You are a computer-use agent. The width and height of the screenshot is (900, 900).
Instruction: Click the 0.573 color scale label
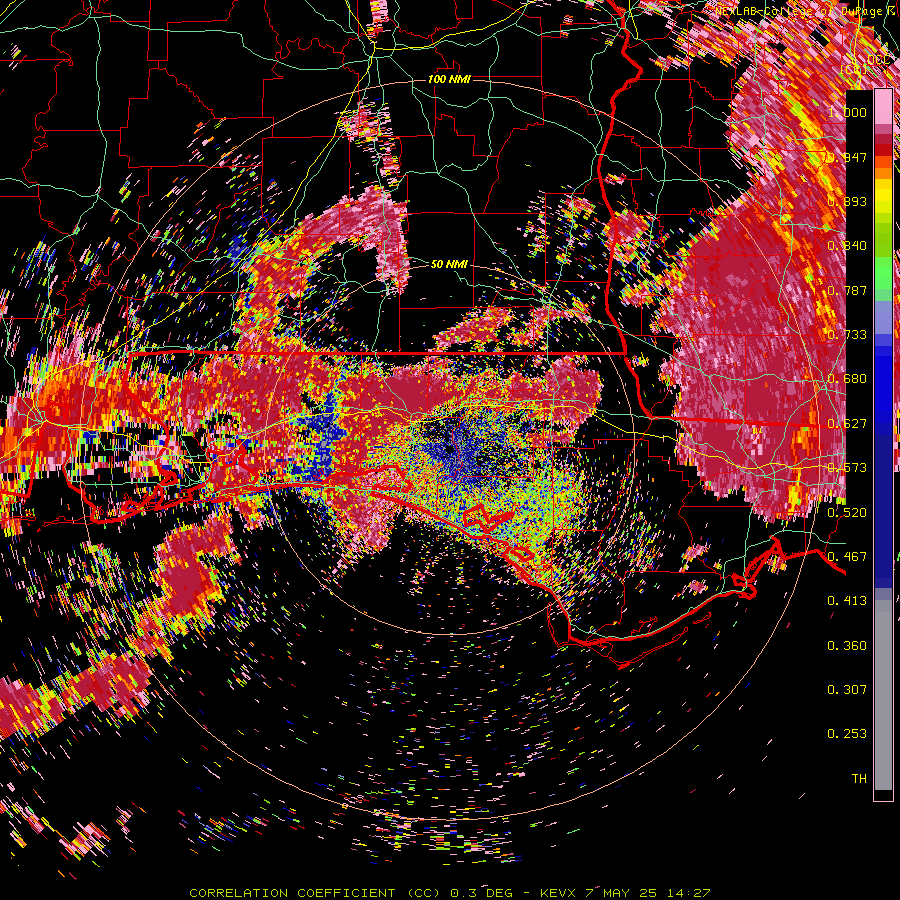(x=847, y=468)
